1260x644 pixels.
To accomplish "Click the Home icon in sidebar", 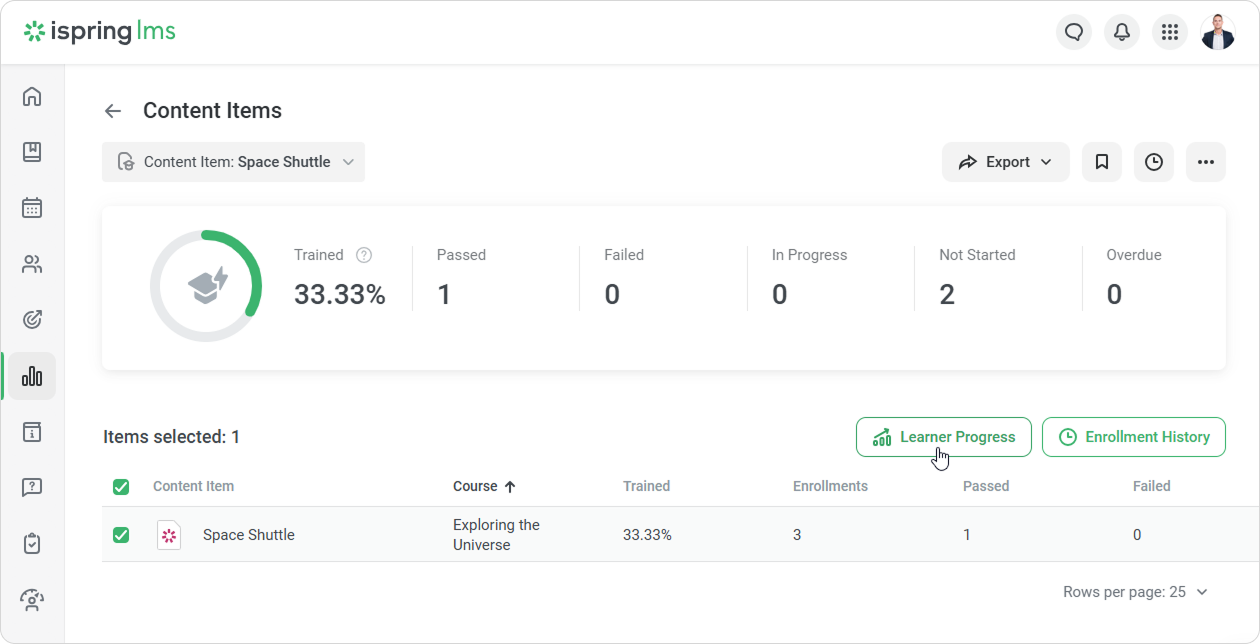I will 32,96.
